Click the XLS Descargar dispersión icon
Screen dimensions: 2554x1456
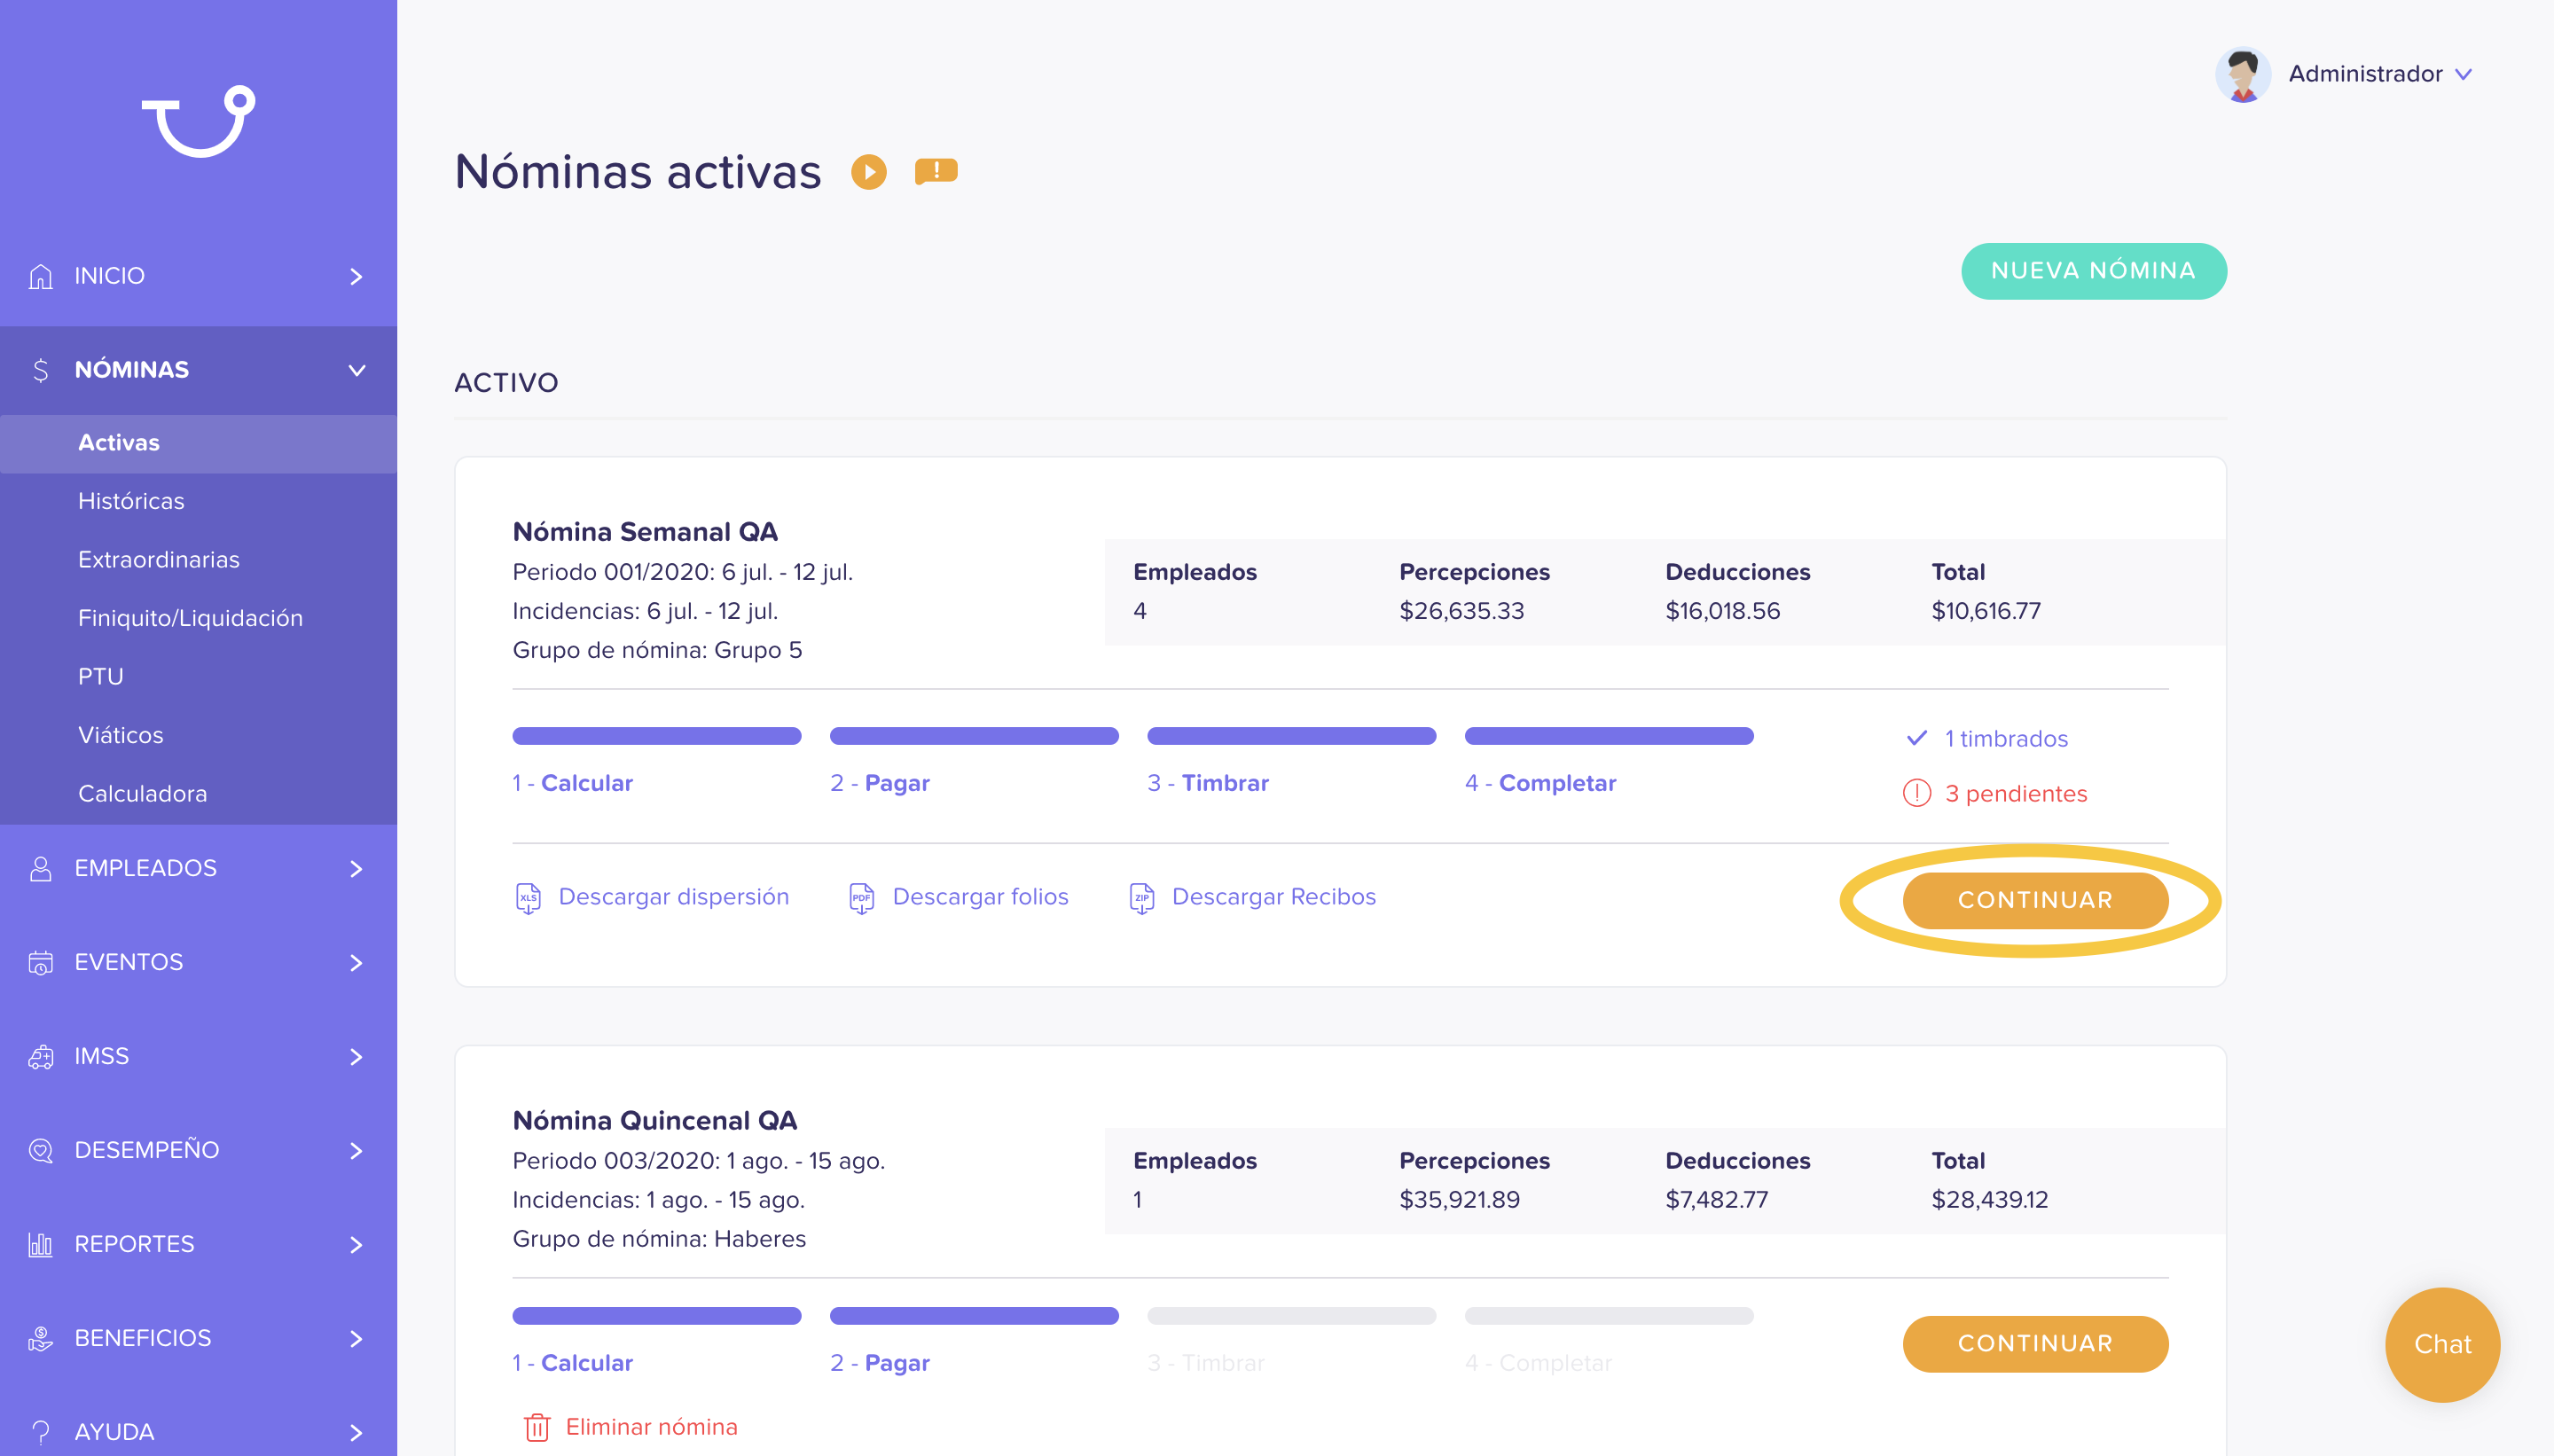point(528,898)
